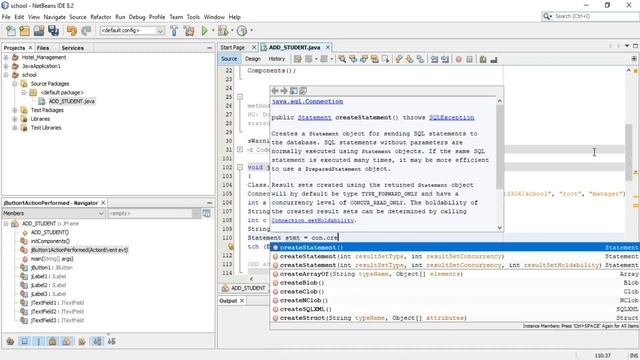The width and height of the screenshot is (640, 360).
Task: Click the editor red breakpoint stop icon
Action: pyautogui.click(x=458, y=60)
